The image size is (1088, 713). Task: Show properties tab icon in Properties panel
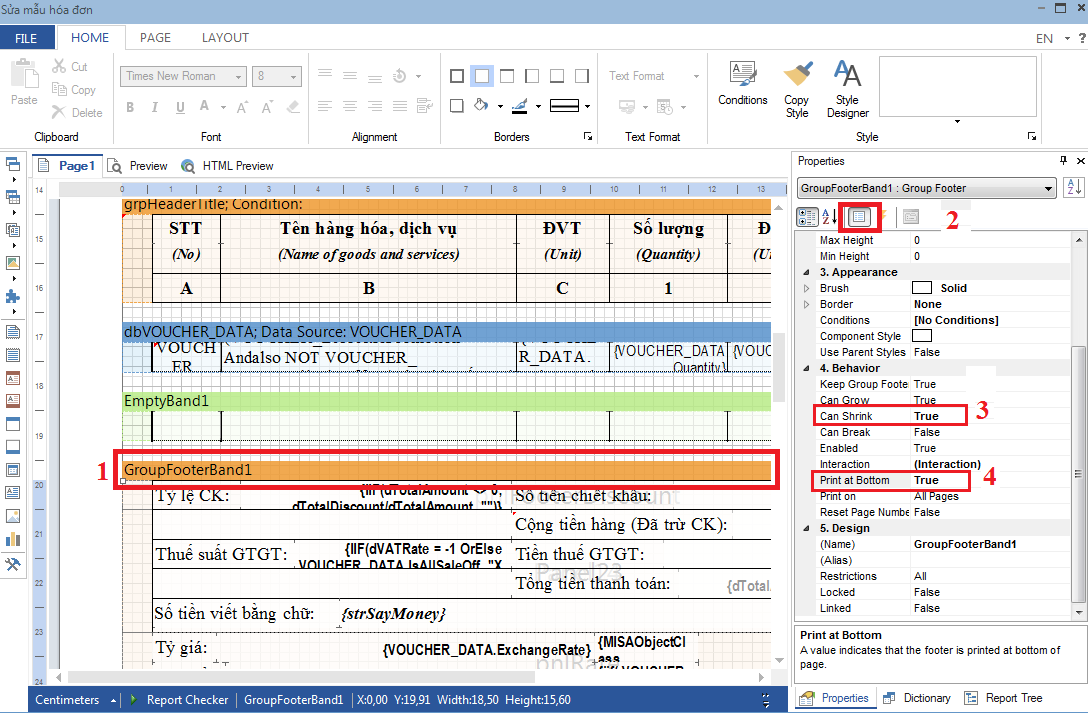pyautogui.click(x=859, y=217)
